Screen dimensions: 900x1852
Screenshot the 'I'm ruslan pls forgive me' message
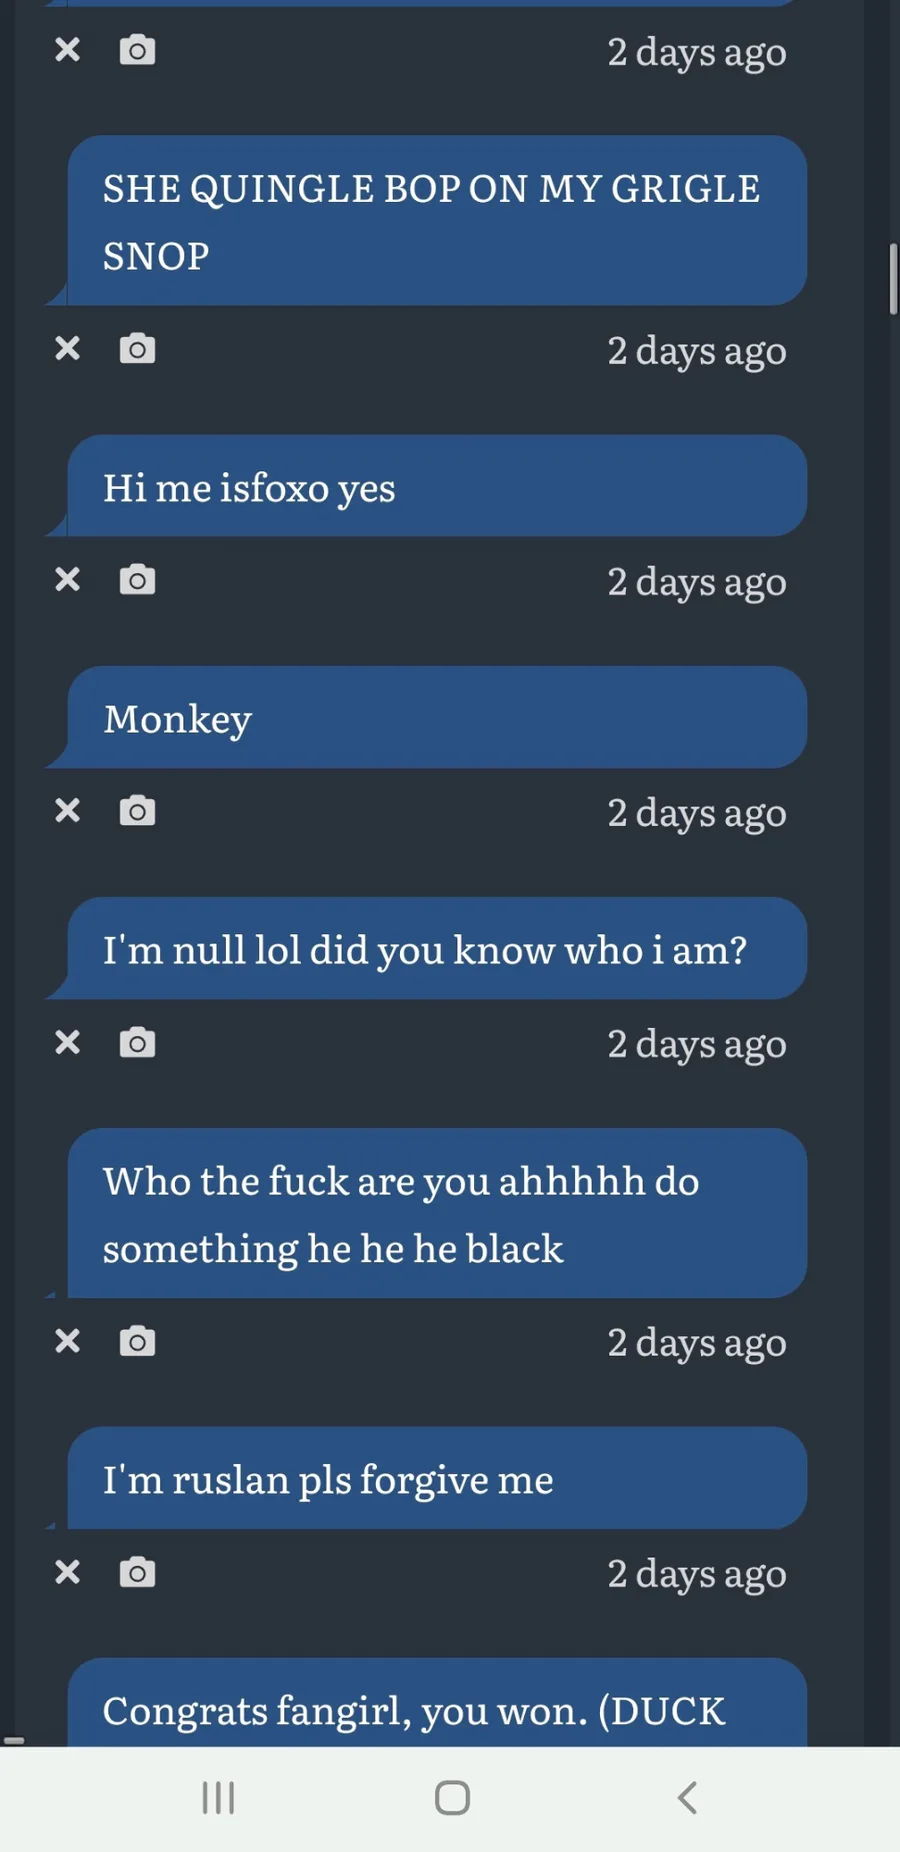pyautogui.click(x=137, y=1572)
